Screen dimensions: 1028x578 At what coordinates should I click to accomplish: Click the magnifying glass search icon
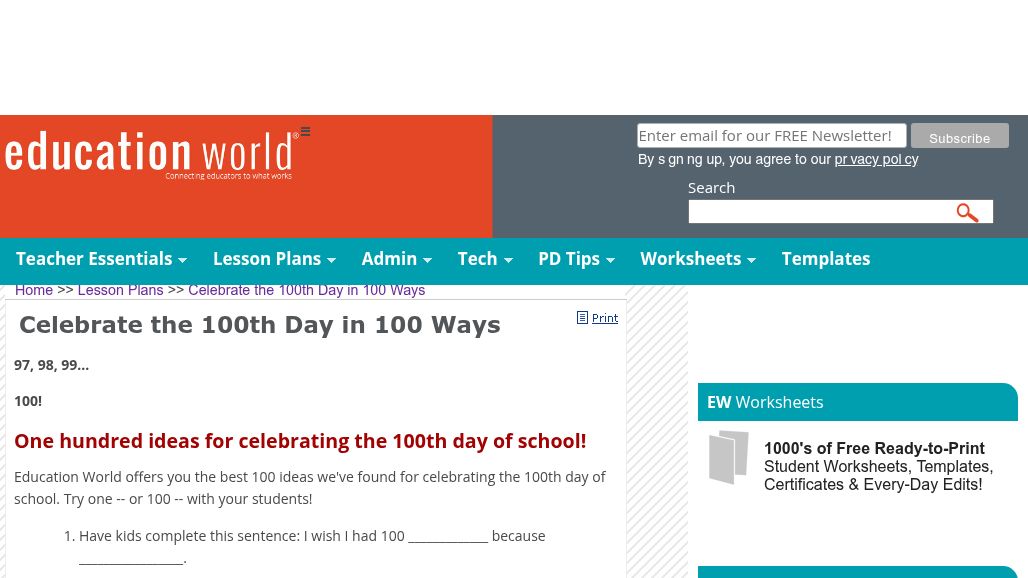[x=967, y=213]
